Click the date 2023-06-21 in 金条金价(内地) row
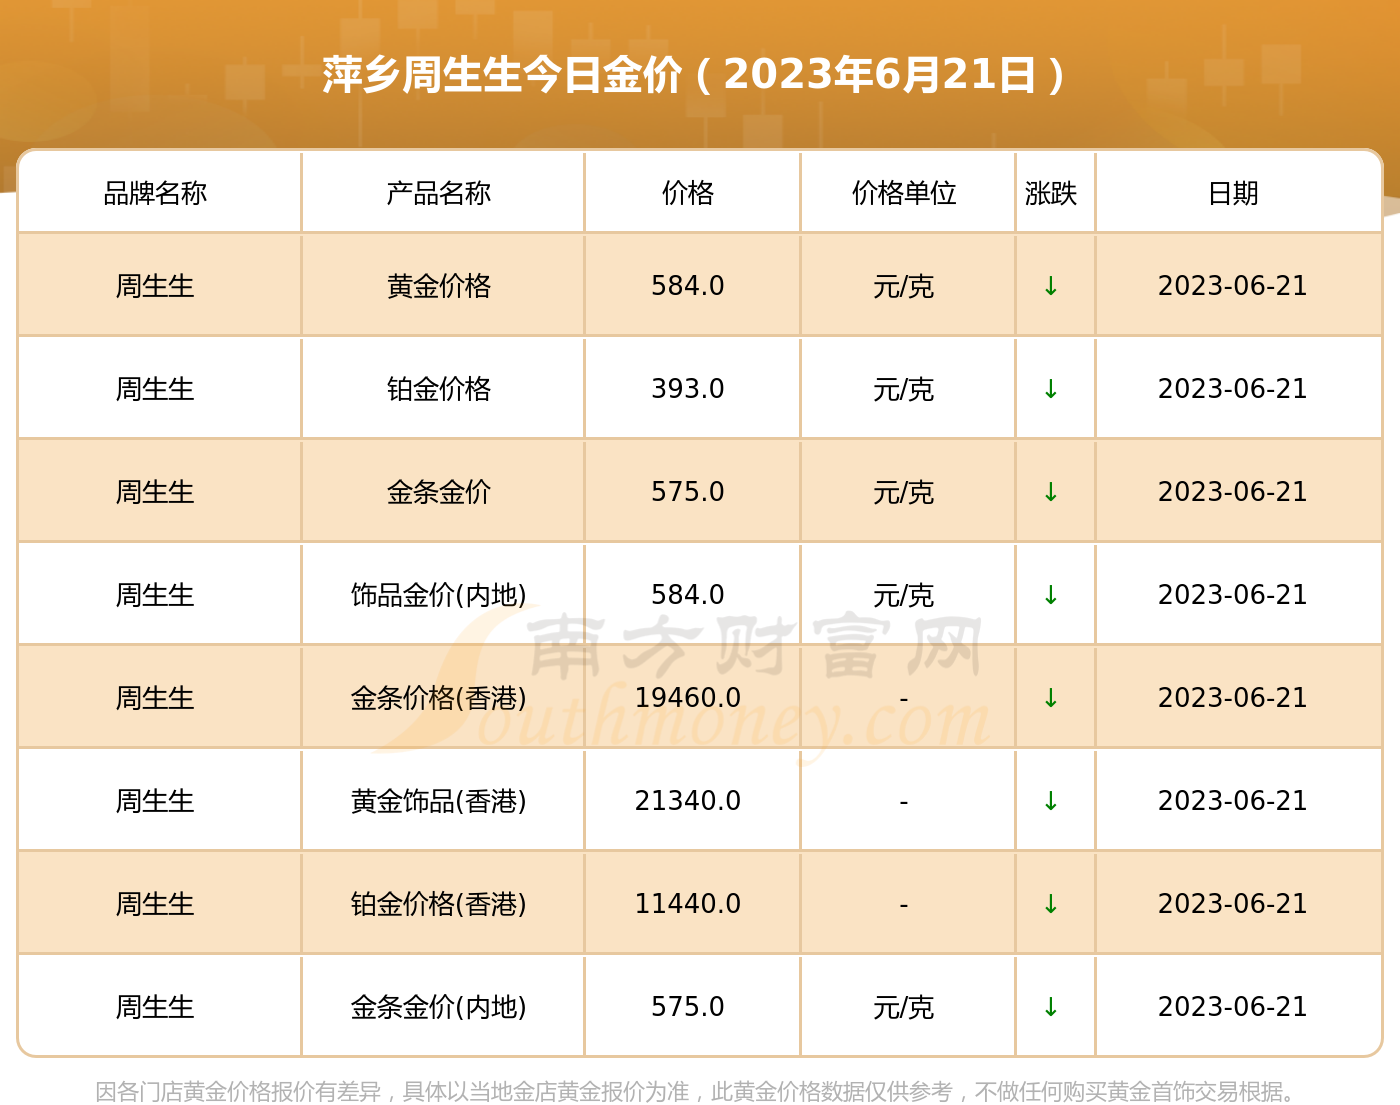This screenshot has height=1105, width=1400. (x=1233, y=1007)
